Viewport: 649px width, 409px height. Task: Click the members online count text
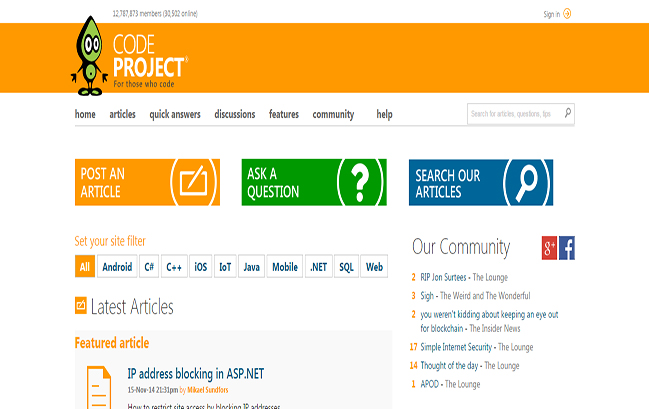tap(155, 14)
